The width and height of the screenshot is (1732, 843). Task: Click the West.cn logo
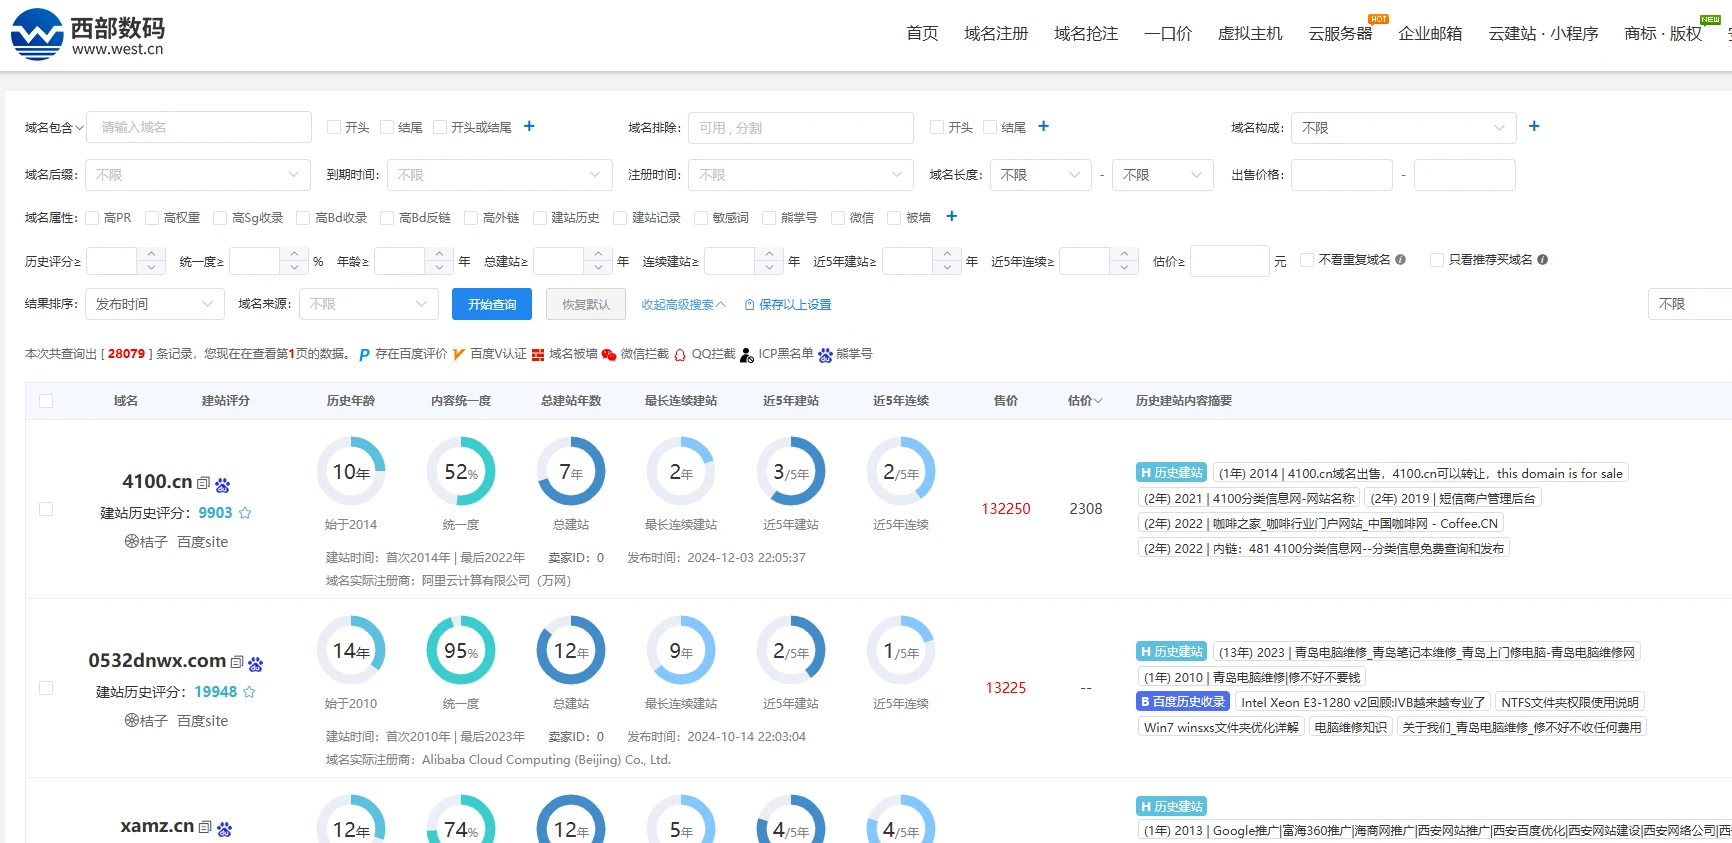pyautogui.click(x=88, y=35)
